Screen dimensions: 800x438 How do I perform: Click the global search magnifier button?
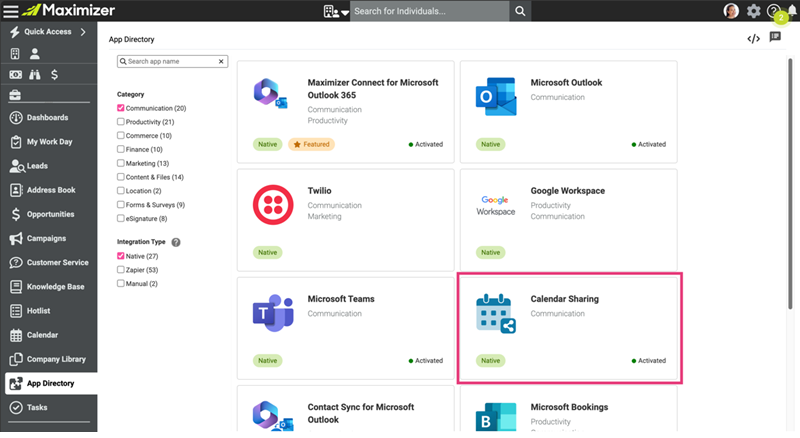coord(520,11)
